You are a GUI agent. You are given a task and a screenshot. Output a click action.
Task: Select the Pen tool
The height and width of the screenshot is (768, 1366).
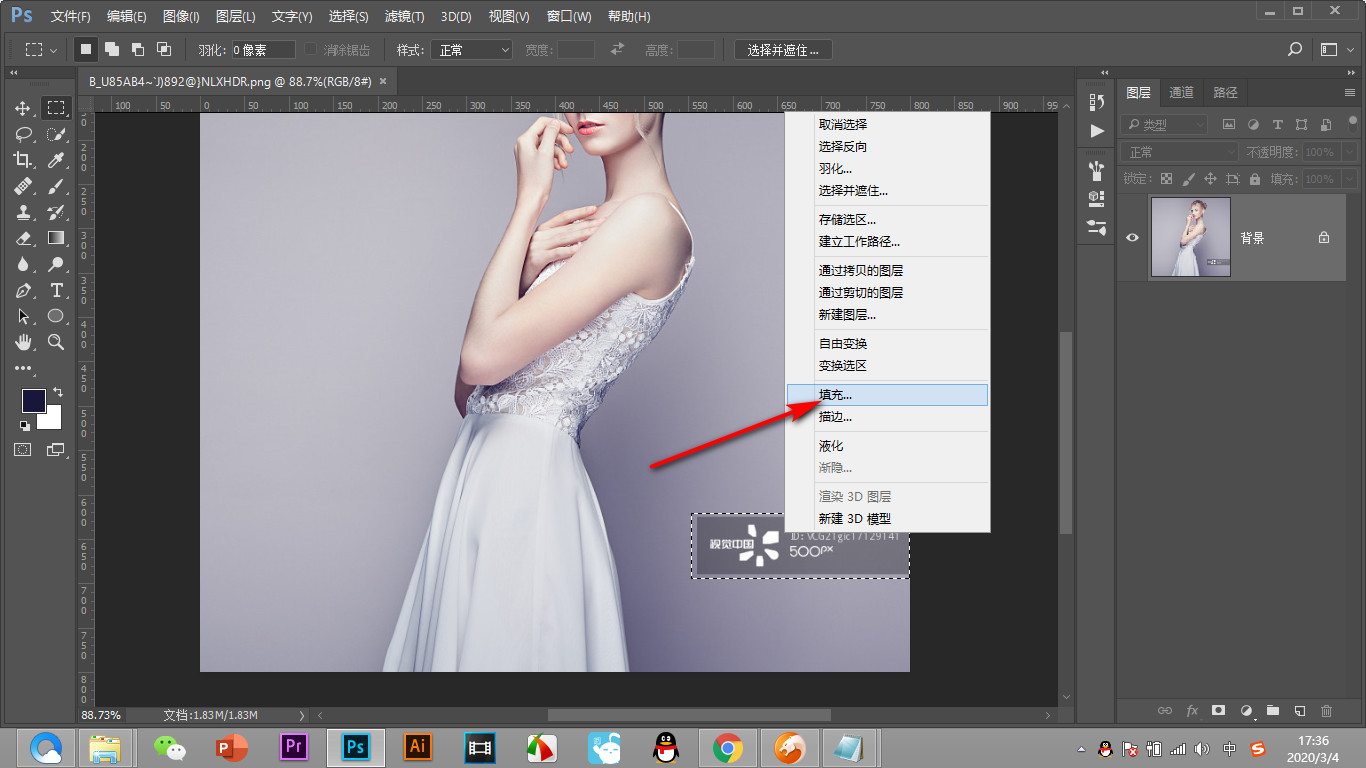pos(23,290)
